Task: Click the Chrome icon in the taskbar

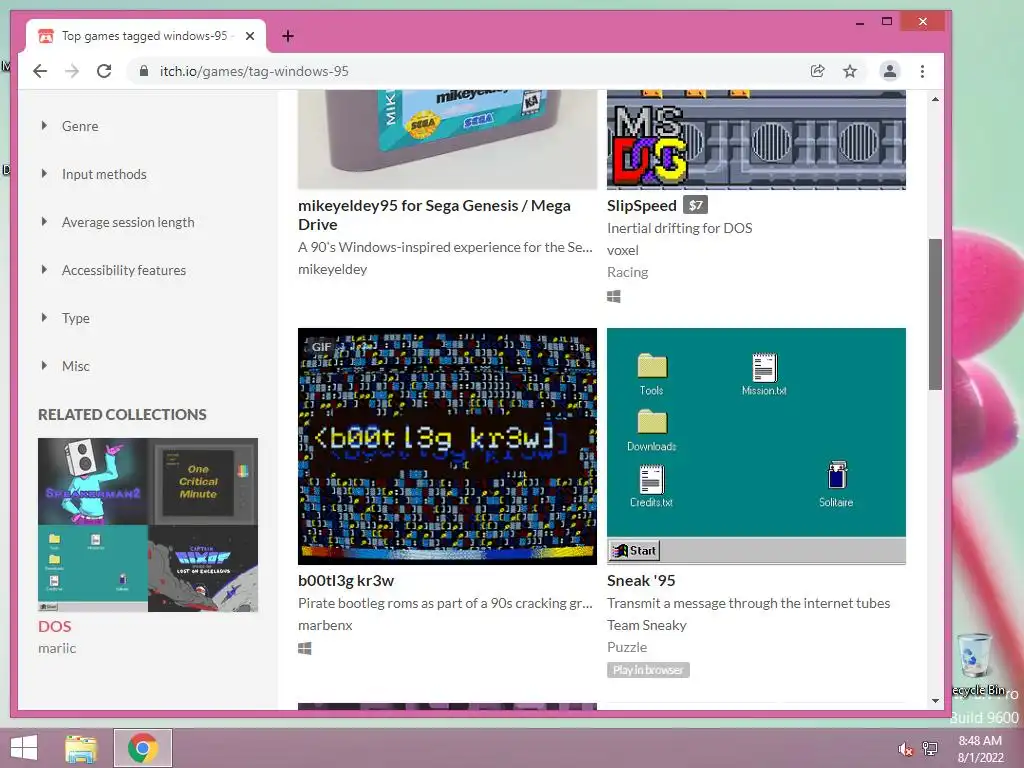Action: click(143, 748)
